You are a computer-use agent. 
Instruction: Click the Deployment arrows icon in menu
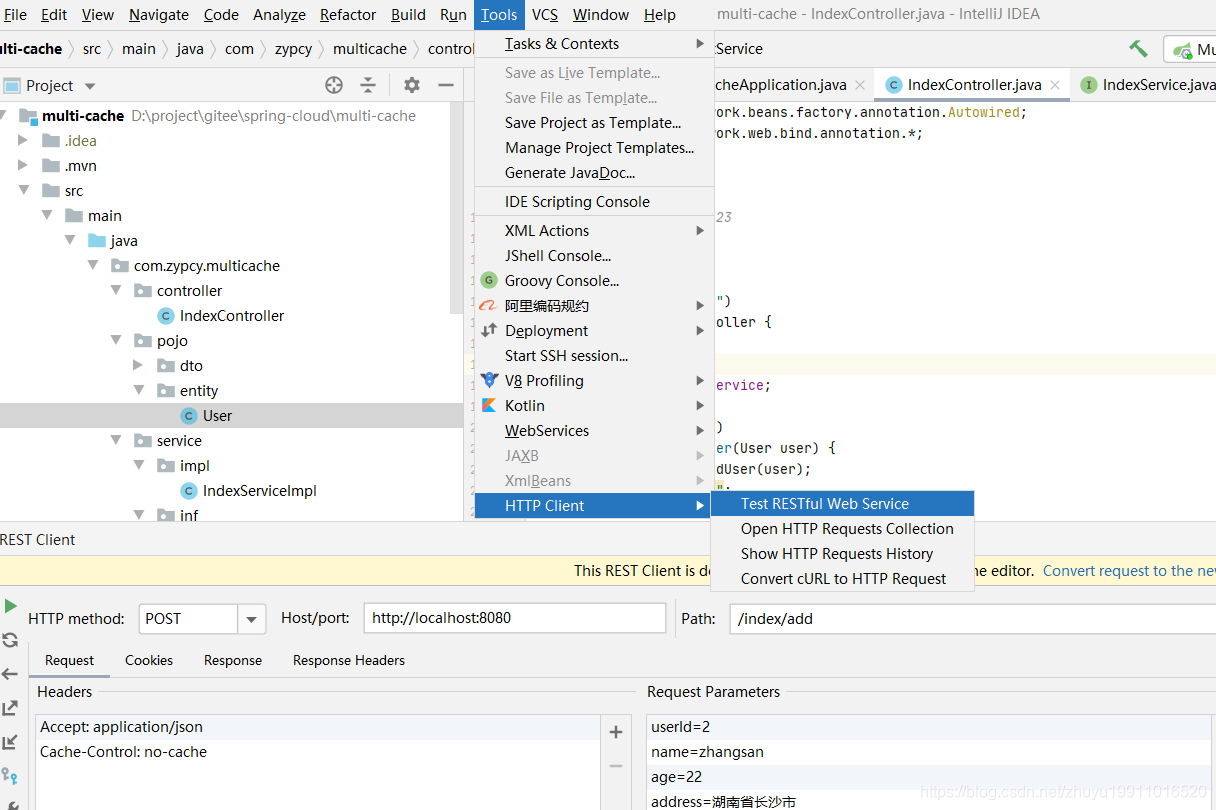(x=489, y=331)
